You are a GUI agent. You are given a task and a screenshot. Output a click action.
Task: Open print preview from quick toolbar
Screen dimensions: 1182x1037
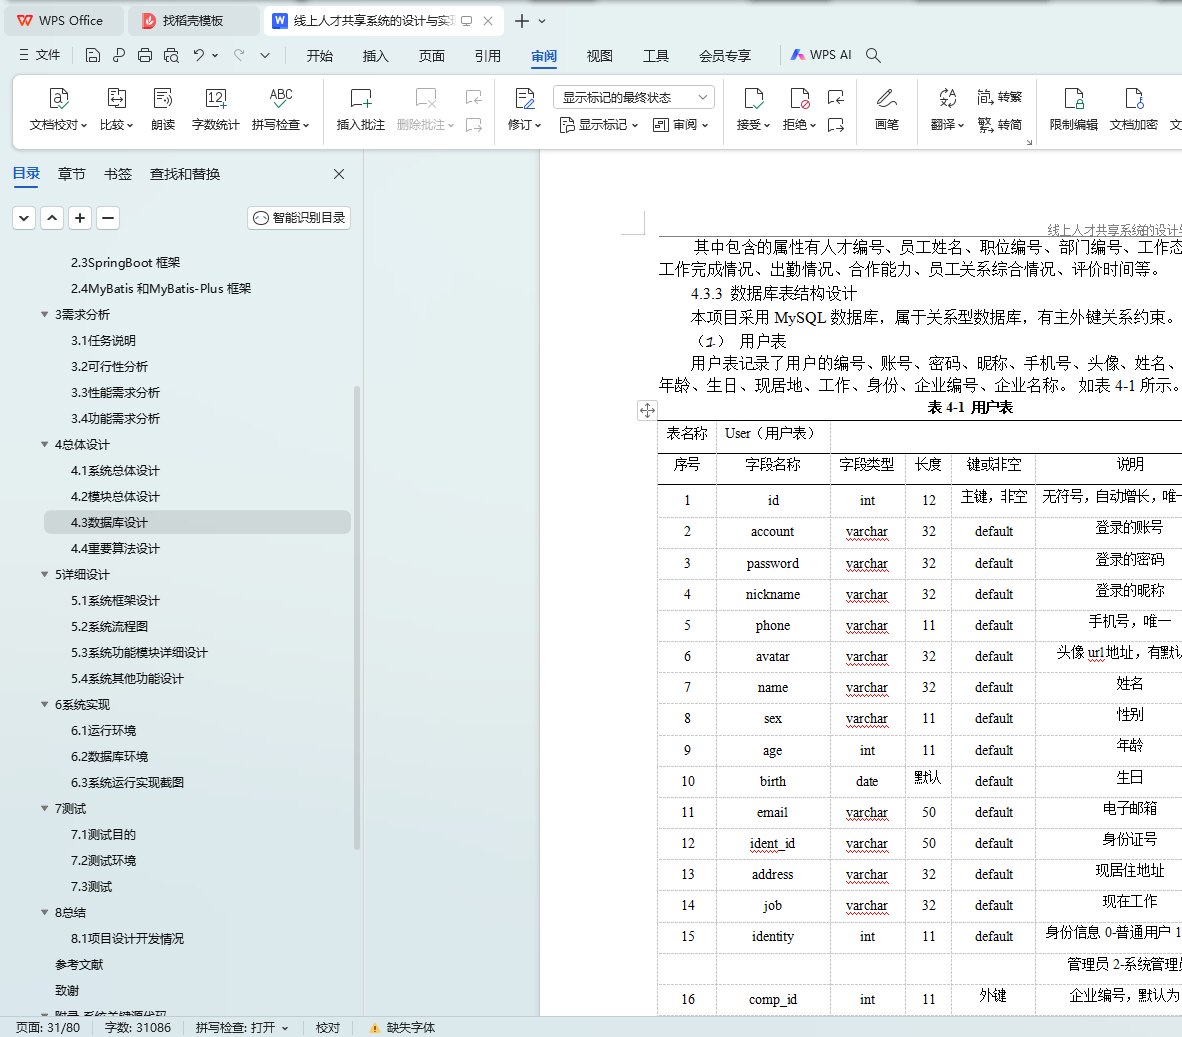point(171,55)
